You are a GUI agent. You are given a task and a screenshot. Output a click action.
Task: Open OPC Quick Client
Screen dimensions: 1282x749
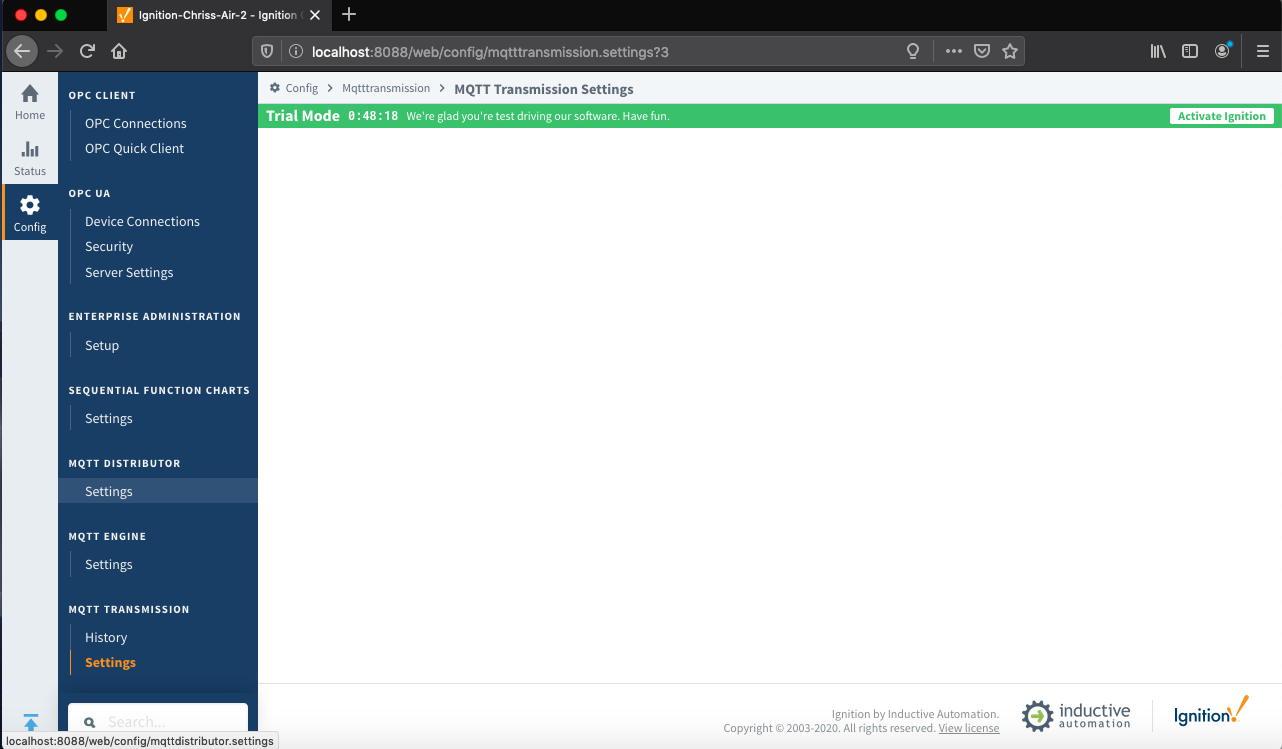(135, 148)
